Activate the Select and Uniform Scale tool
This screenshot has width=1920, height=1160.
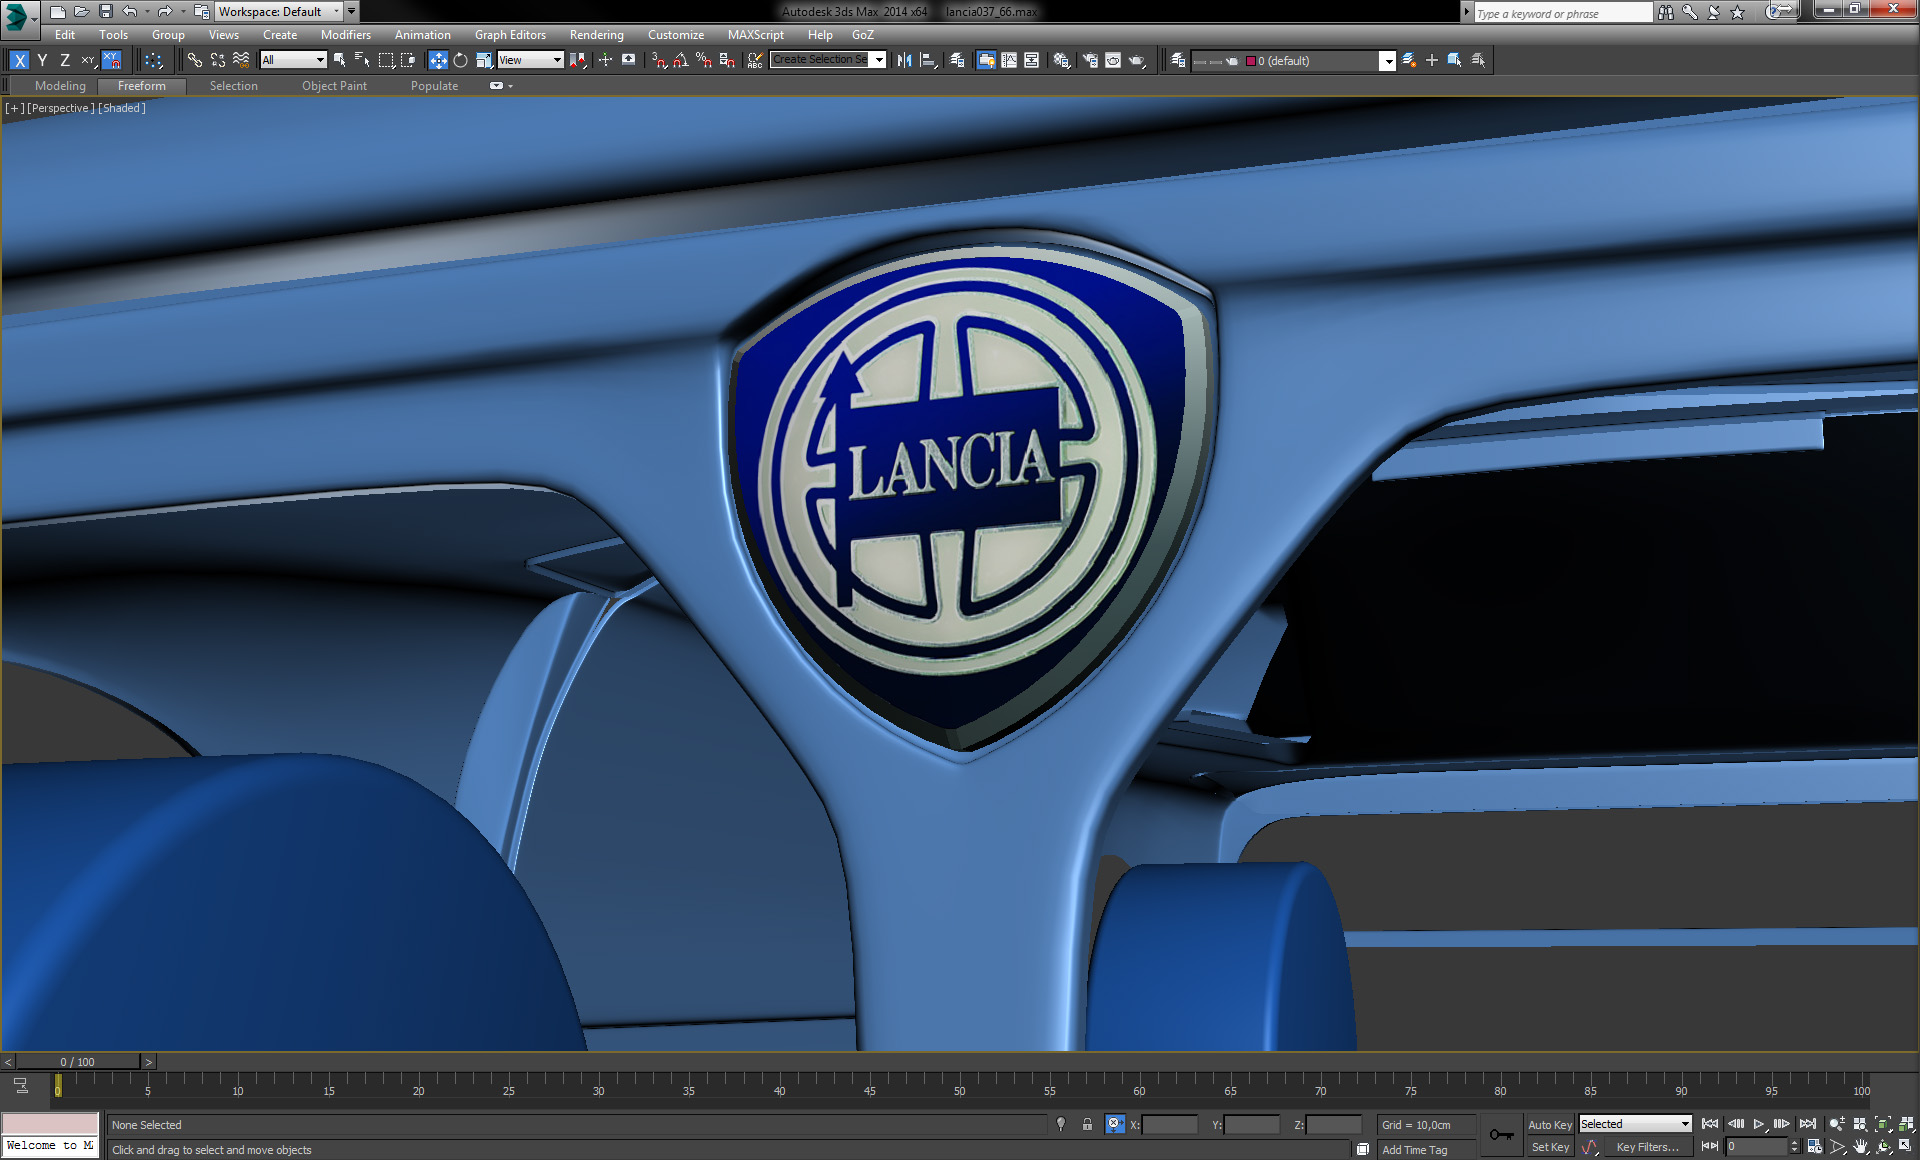483,60
